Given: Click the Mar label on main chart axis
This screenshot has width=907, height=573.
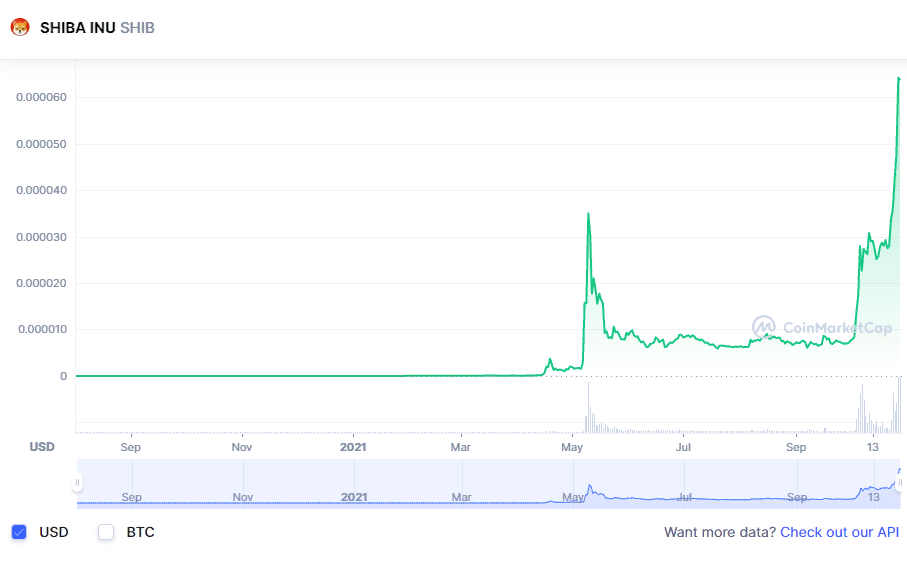Looking at the screenshot, I should click(460, 447).
